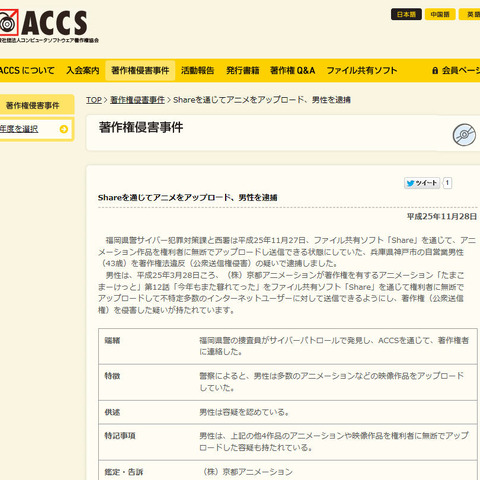Screen dimensions: 480x480
Task: Switch language to 中国語
Action: 440,14
